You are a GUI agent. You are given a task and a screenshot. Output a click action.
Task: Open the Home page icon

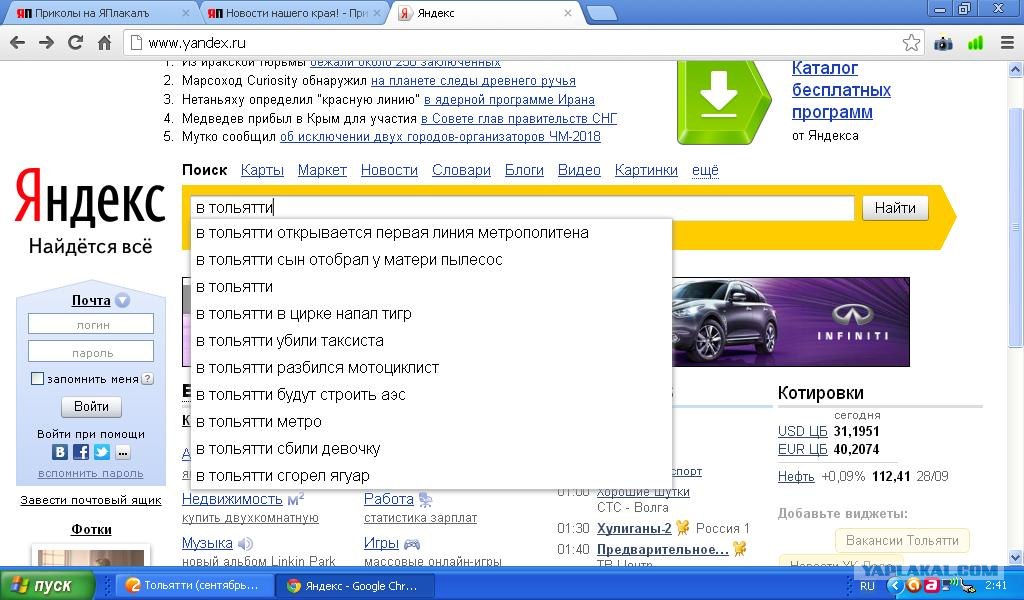pos(104,43)
